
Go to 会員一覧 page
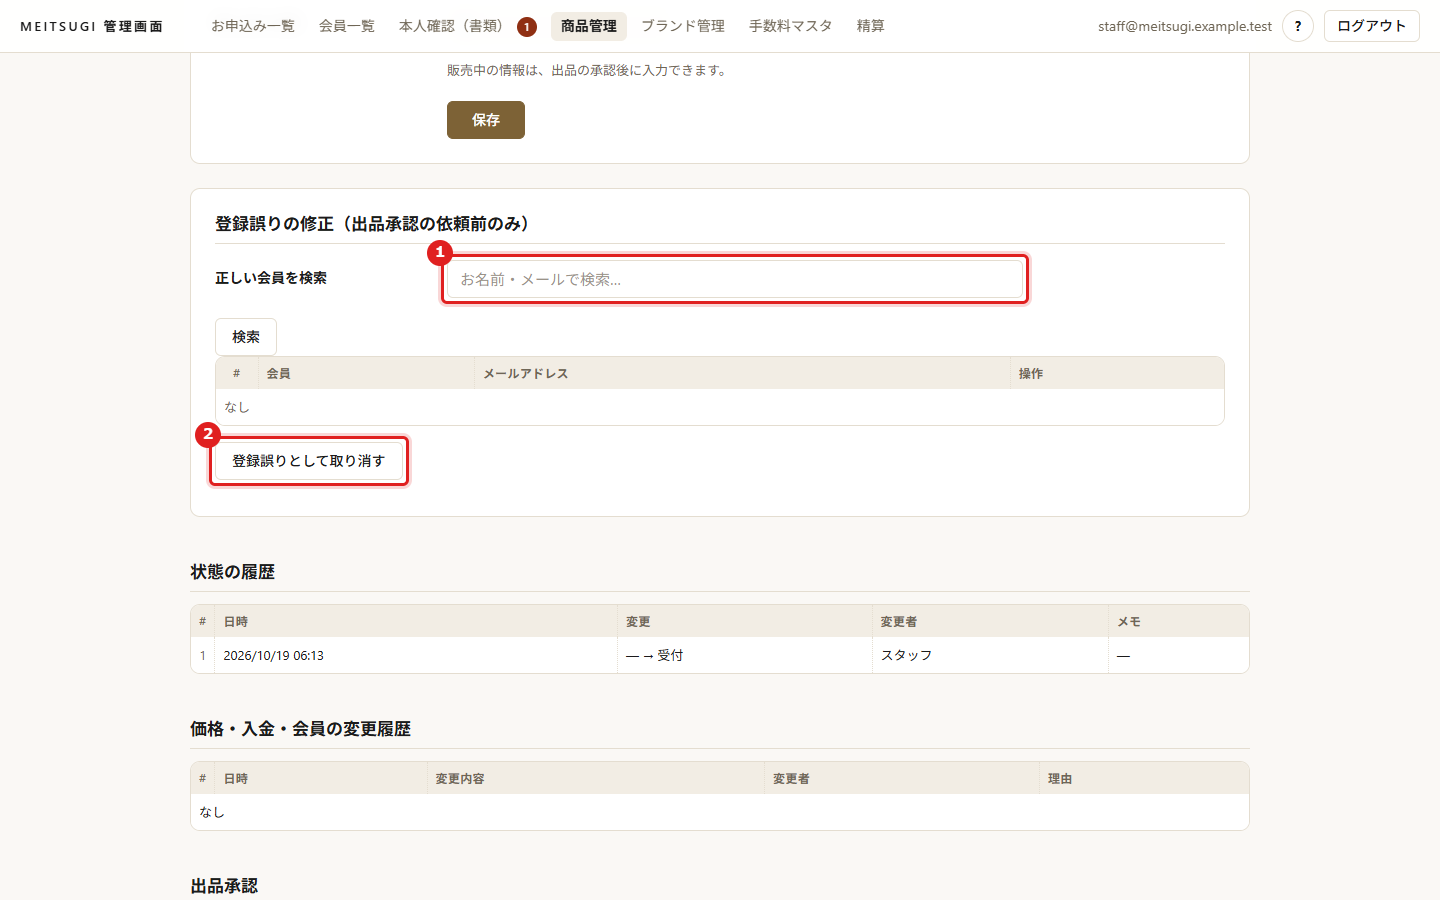pyautogui.click(x=347, y=26)
